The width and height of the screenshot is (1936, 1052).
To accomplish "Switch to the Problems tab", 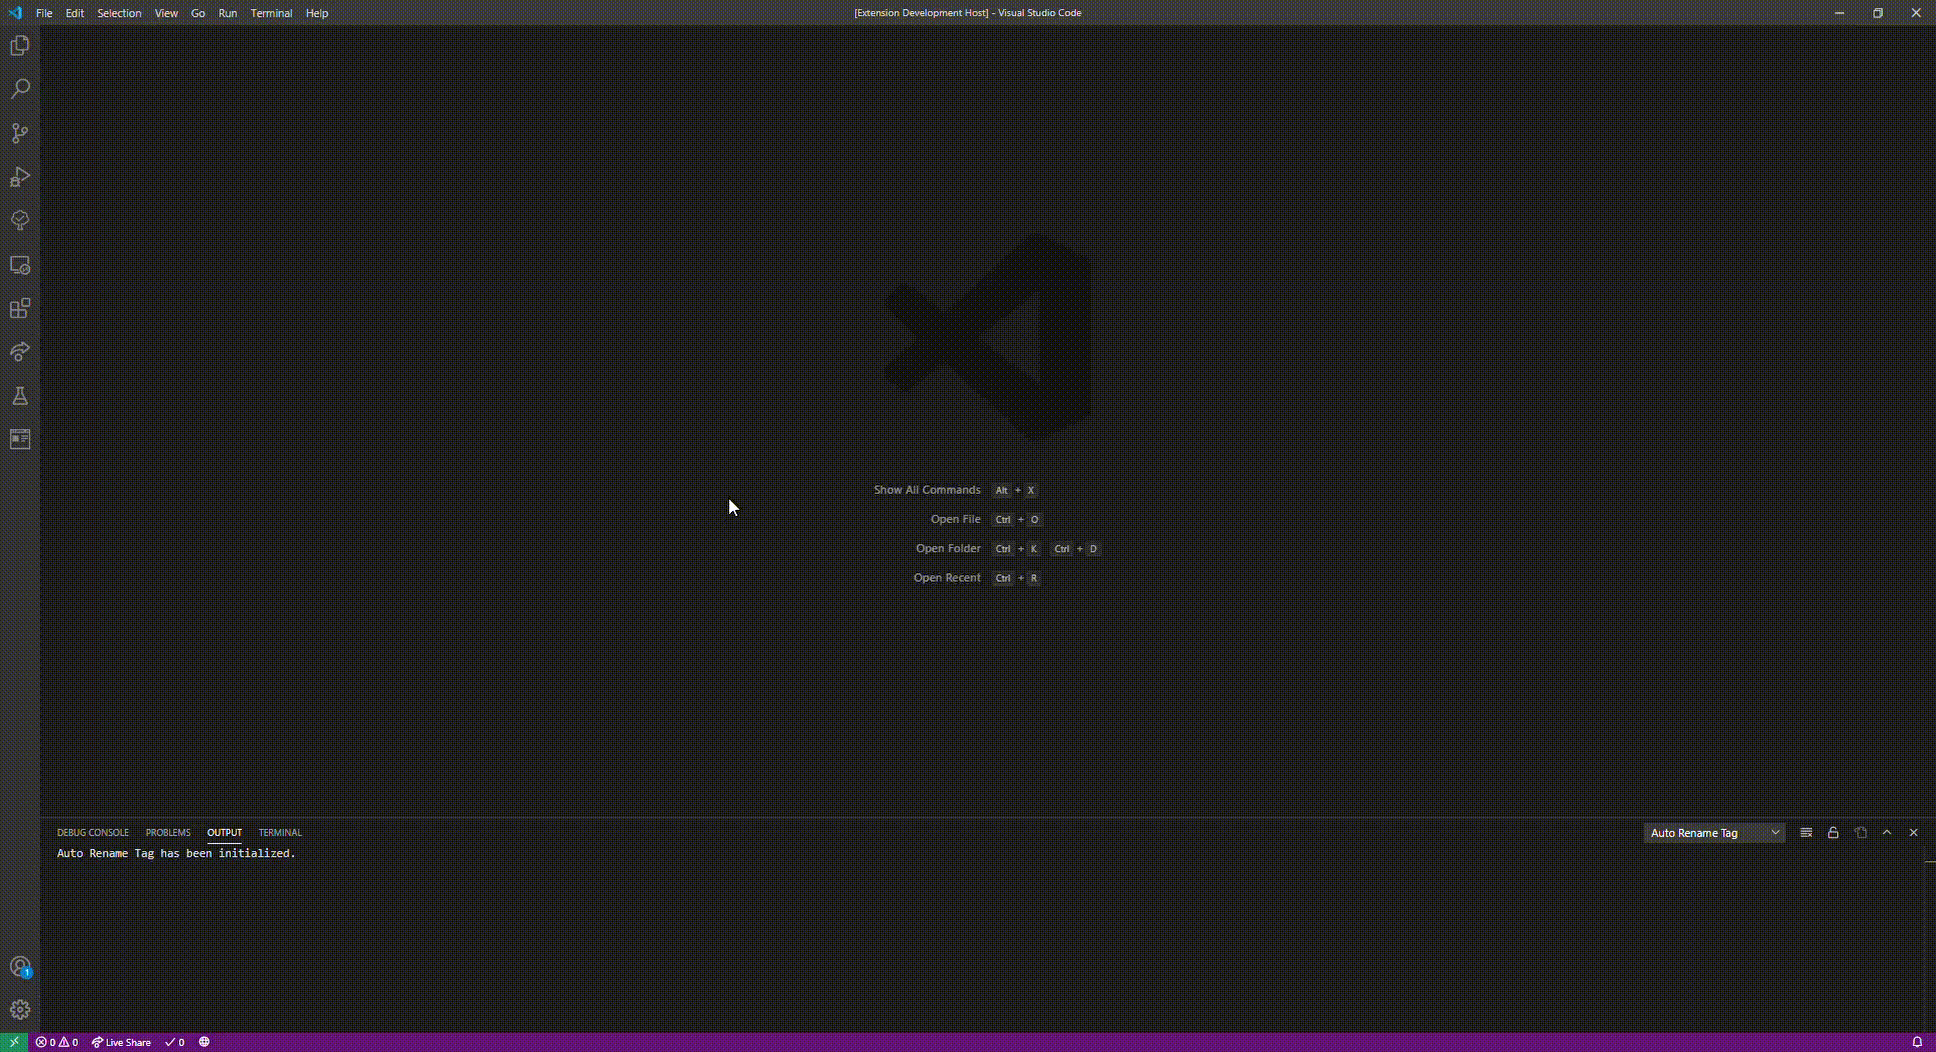I will tap(167, 832).
